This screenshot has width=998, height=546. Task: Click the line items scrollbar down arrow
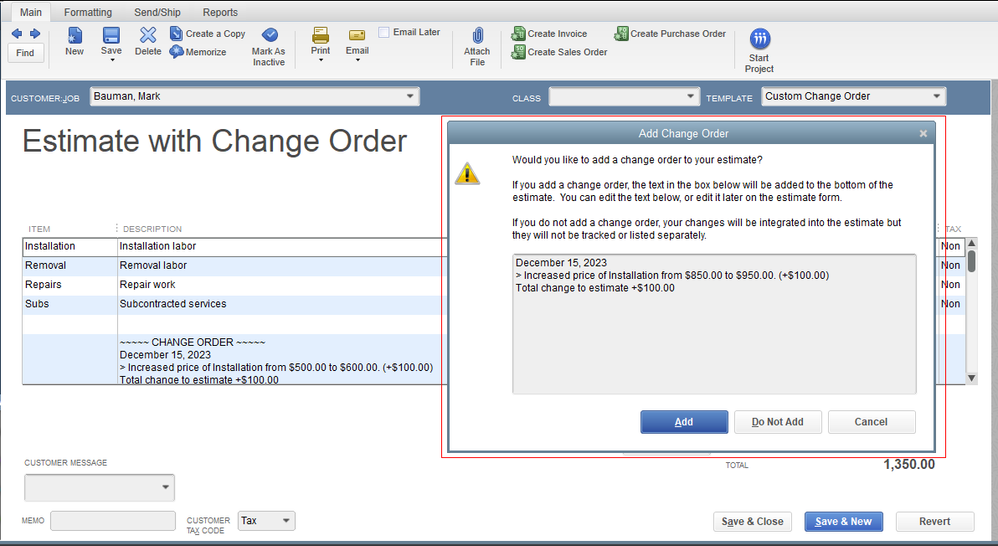971,378
